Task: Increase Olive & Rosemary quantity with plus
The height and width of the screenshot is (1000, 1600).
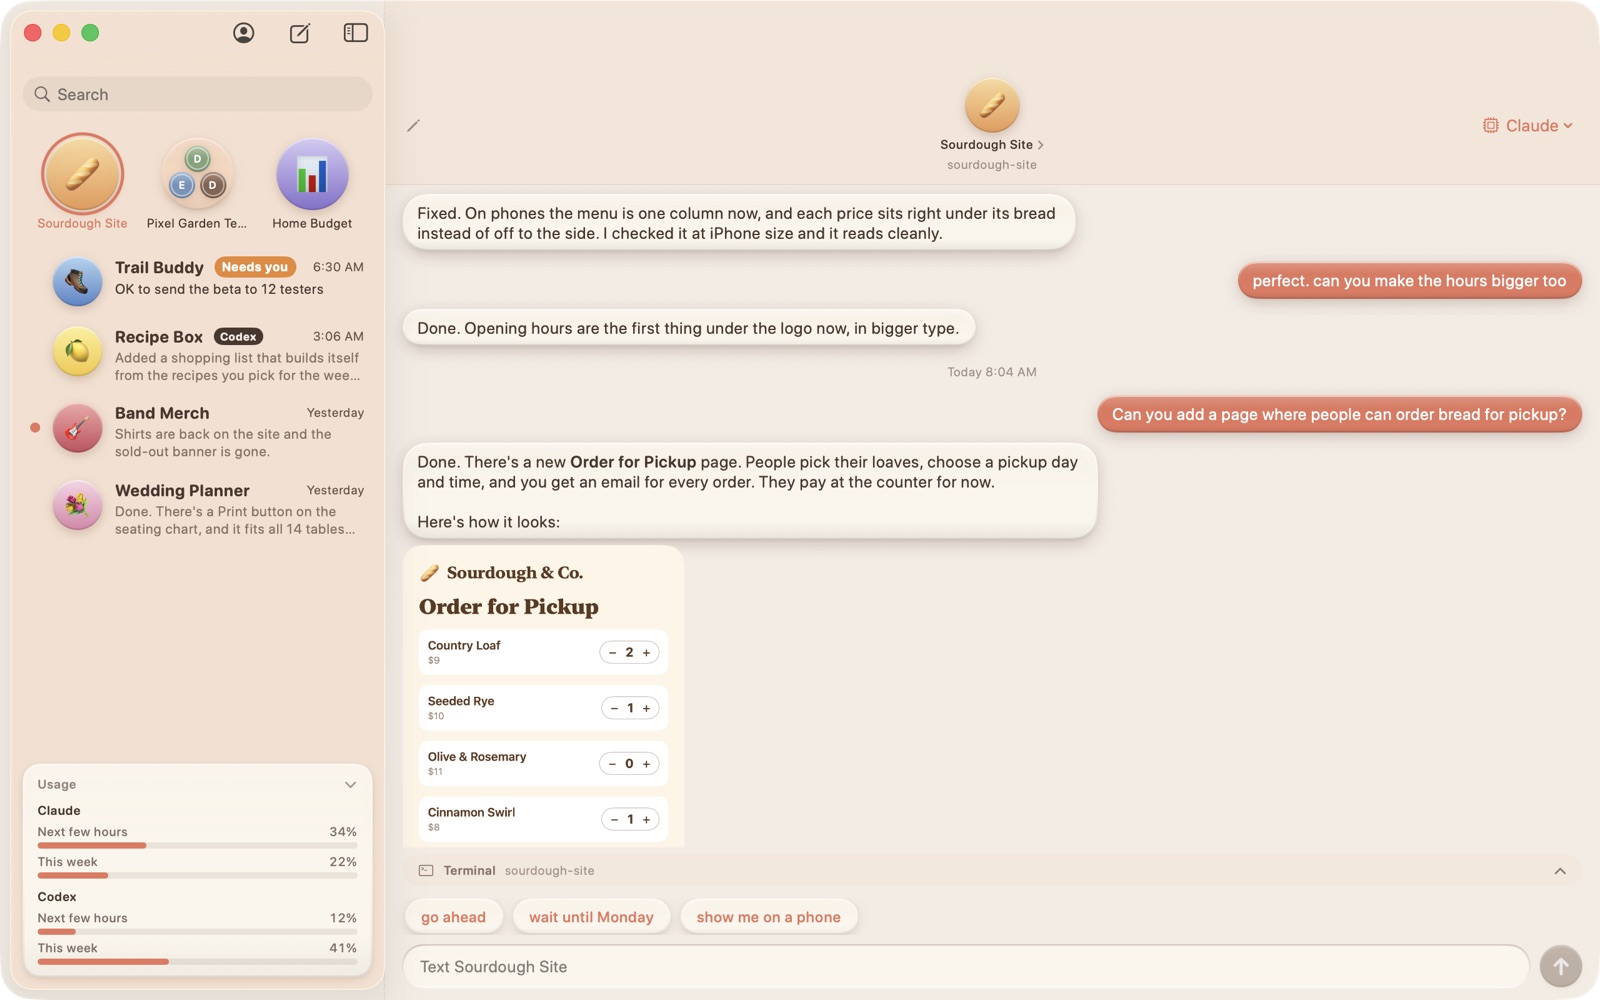Action: [647, 764]
